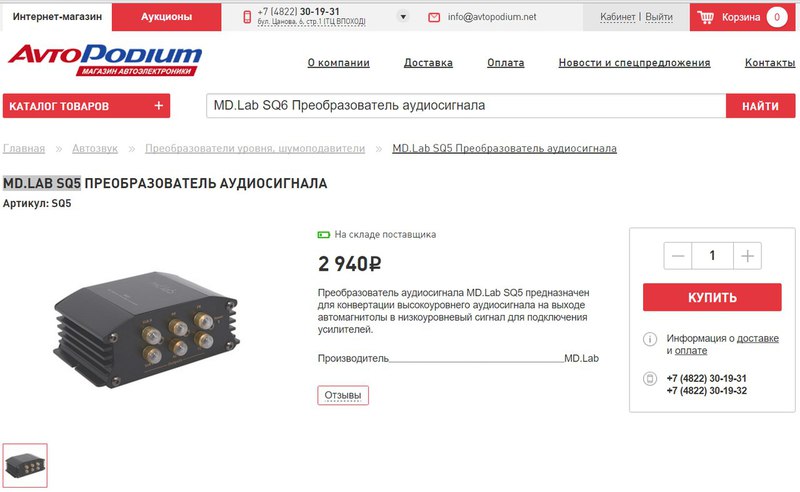Click the envelope email icon
The image size is (800, 492).
tap(434, 17)
